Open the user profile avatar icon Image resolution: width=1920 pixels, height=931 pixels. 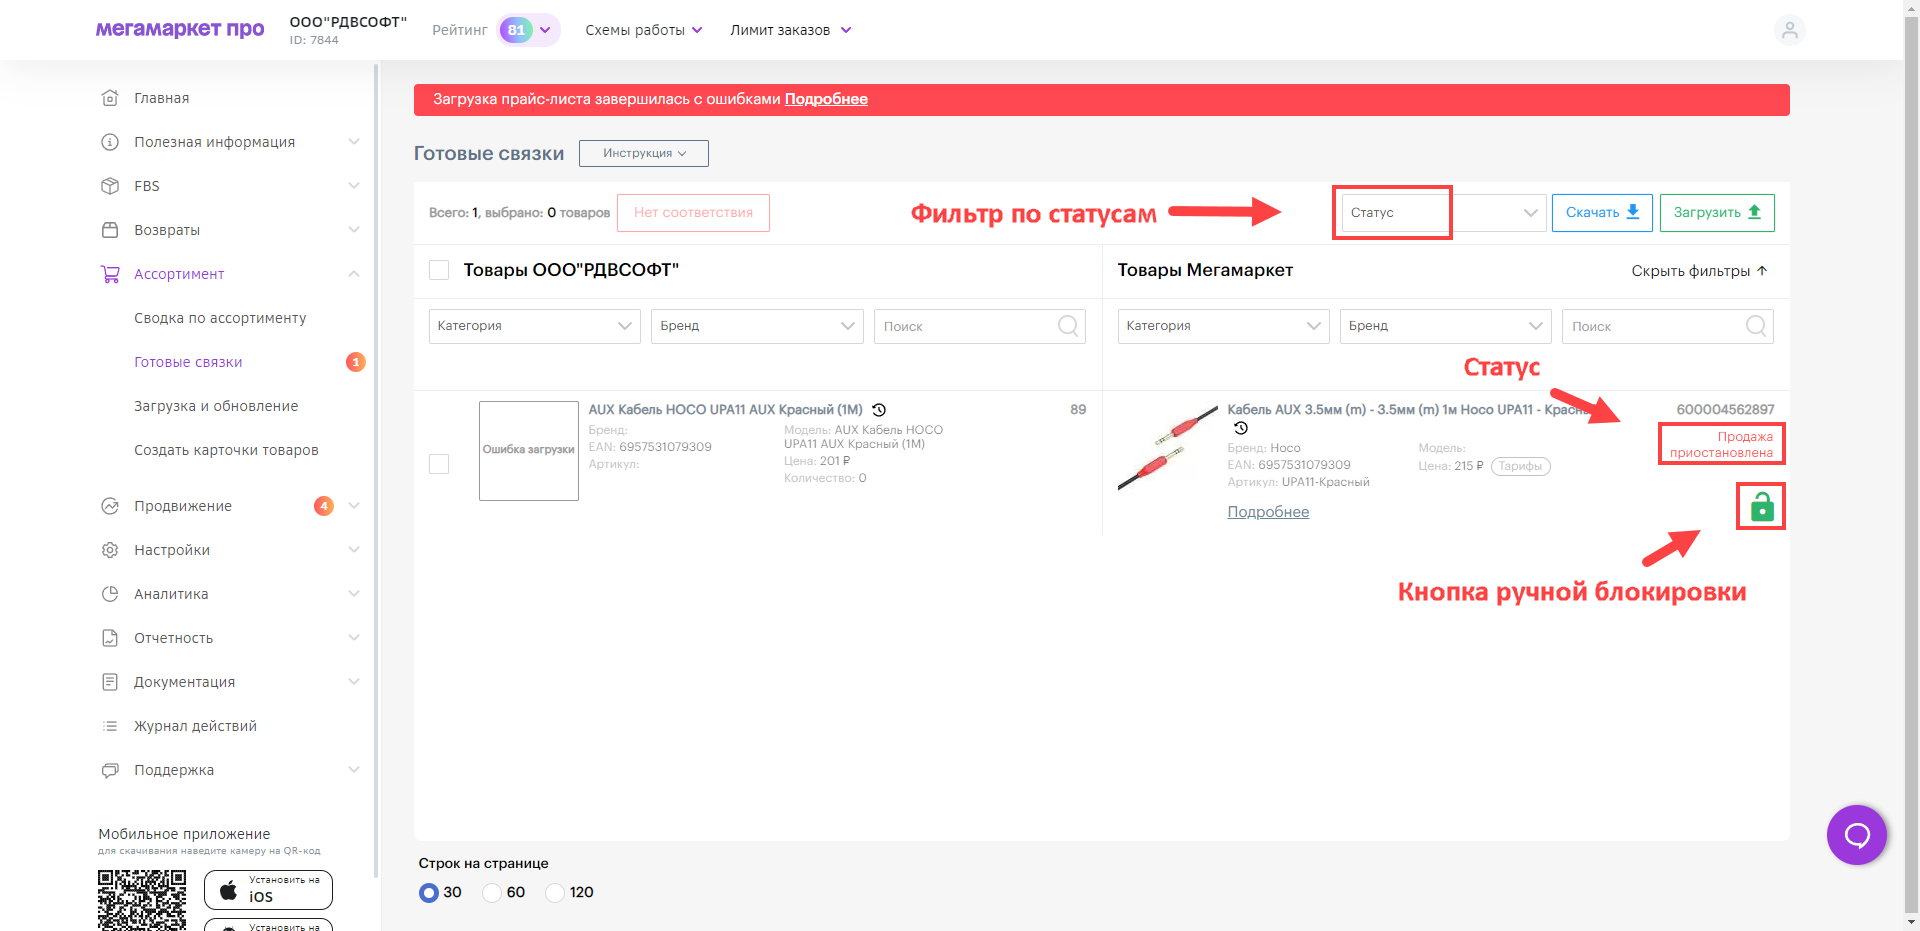point(1789,30)
